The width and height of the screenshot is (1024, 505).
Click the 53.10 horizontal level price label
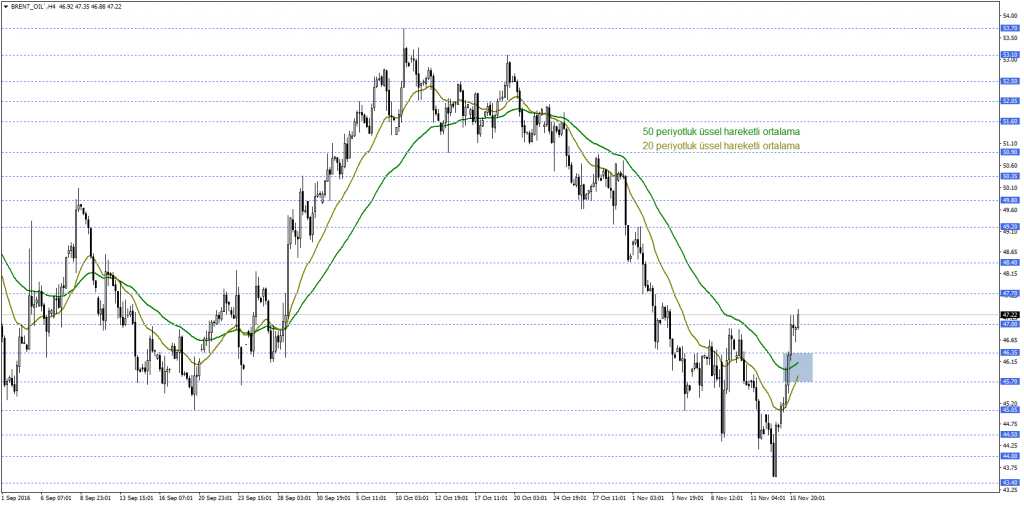1010,54
